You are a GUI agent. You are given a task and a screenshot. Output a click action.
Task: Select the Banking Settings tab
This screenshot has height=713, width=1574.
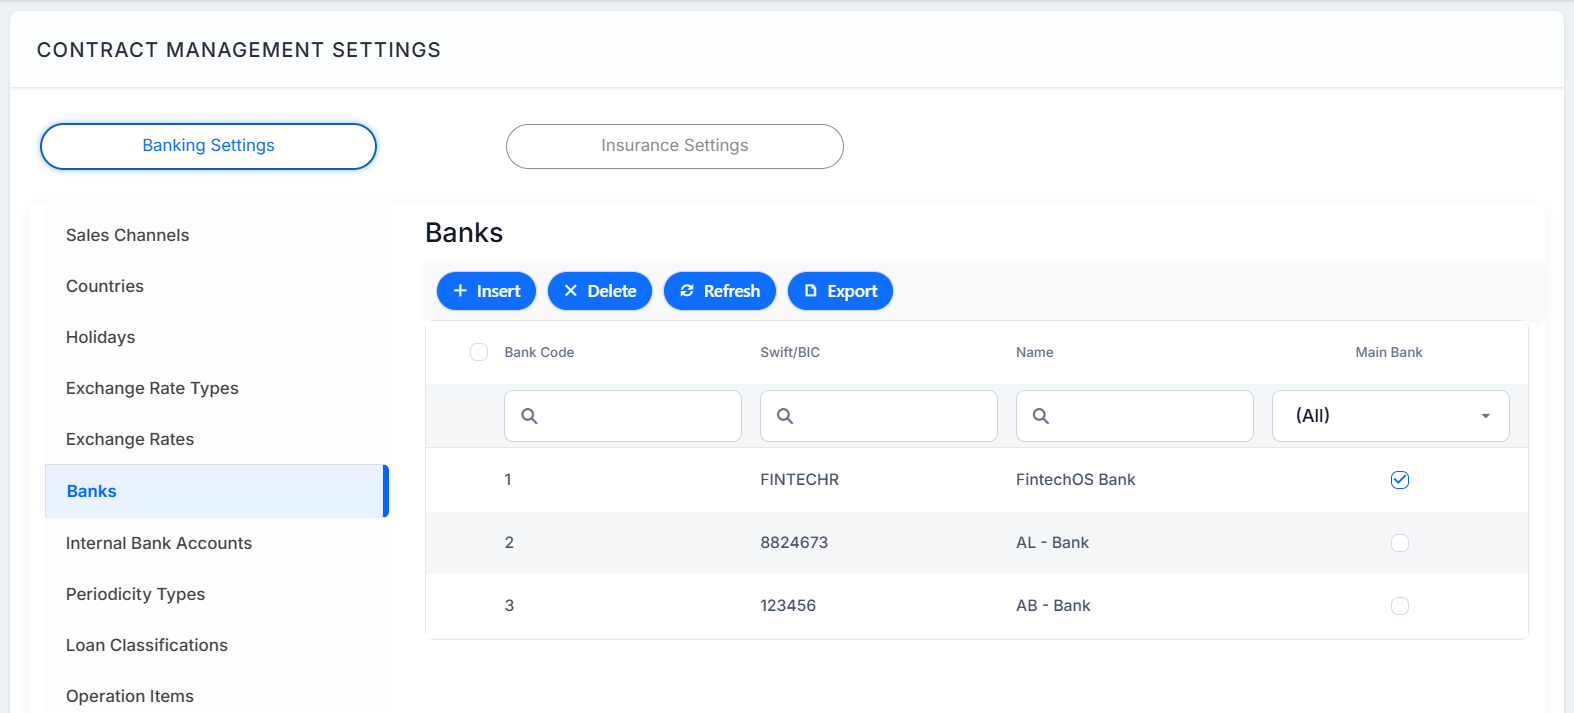[208, 146]
